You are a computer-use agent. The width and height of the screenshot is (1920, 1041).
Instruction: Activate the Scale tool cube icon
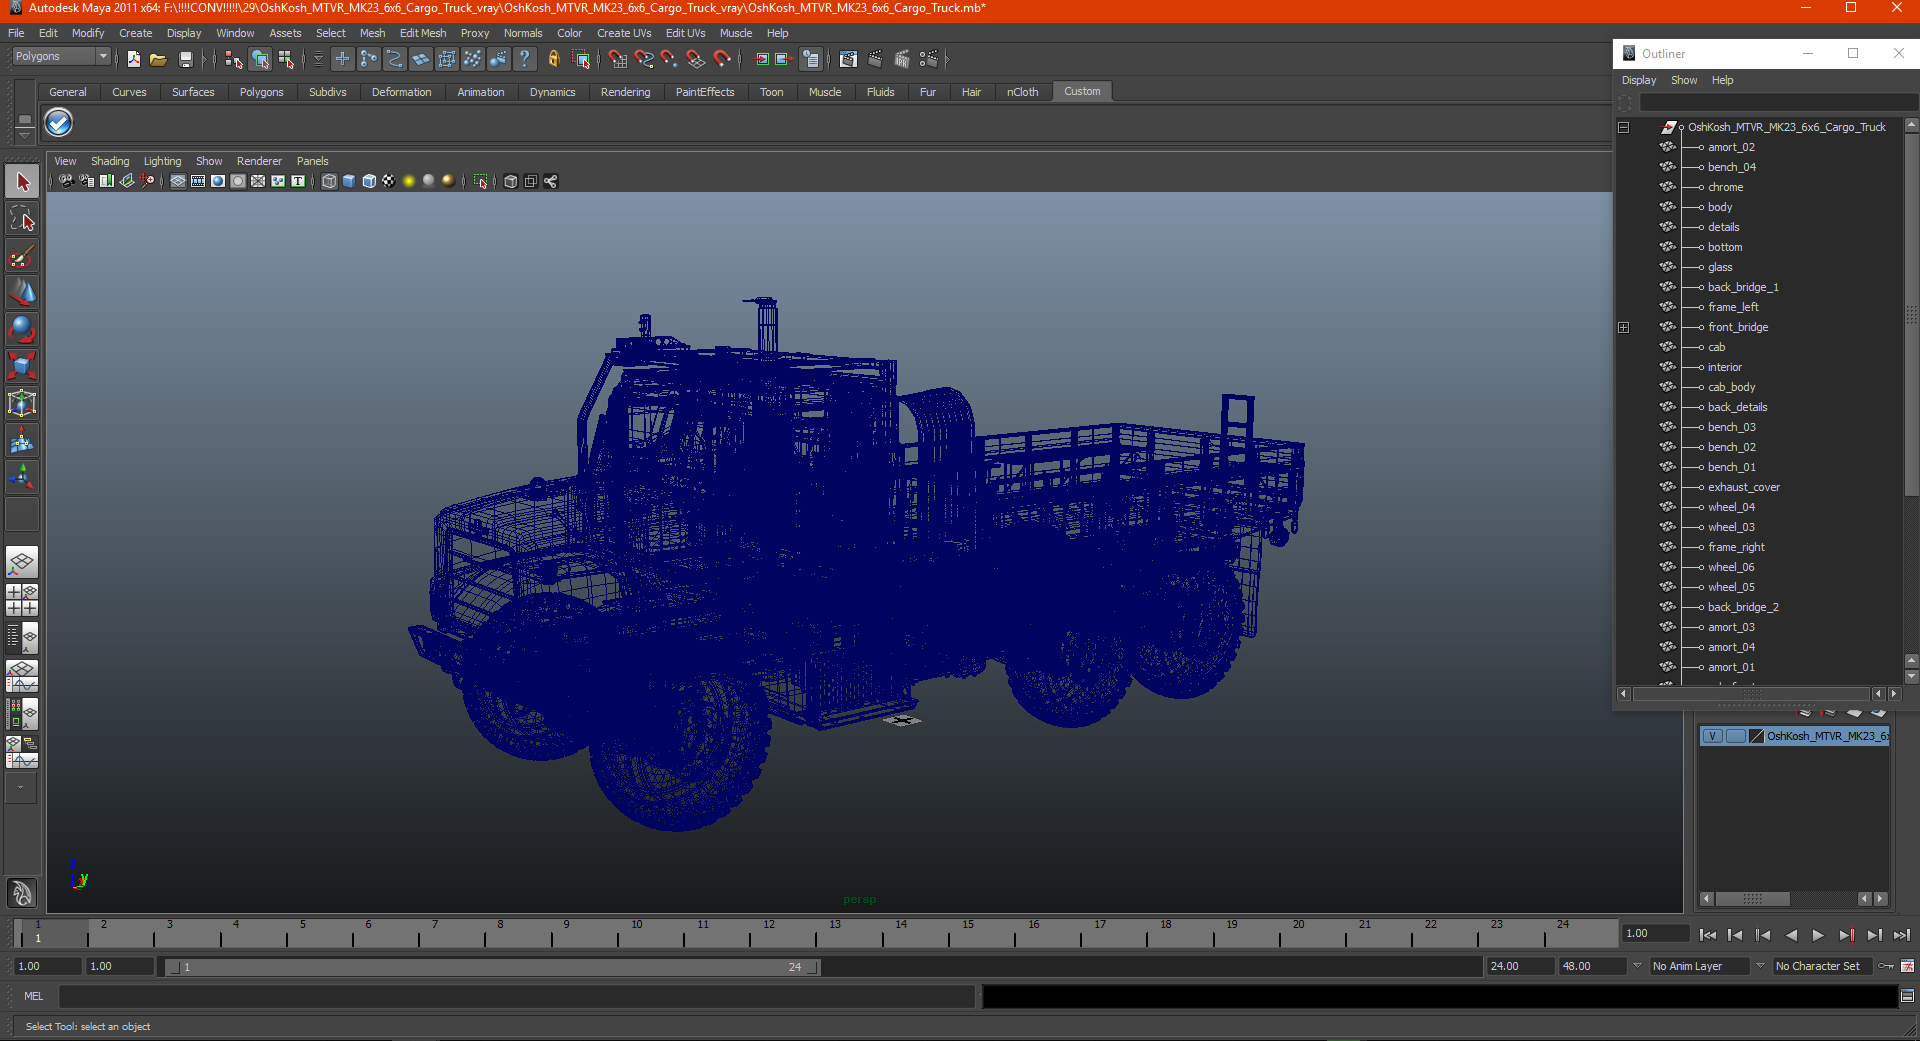tap(22, 366)
